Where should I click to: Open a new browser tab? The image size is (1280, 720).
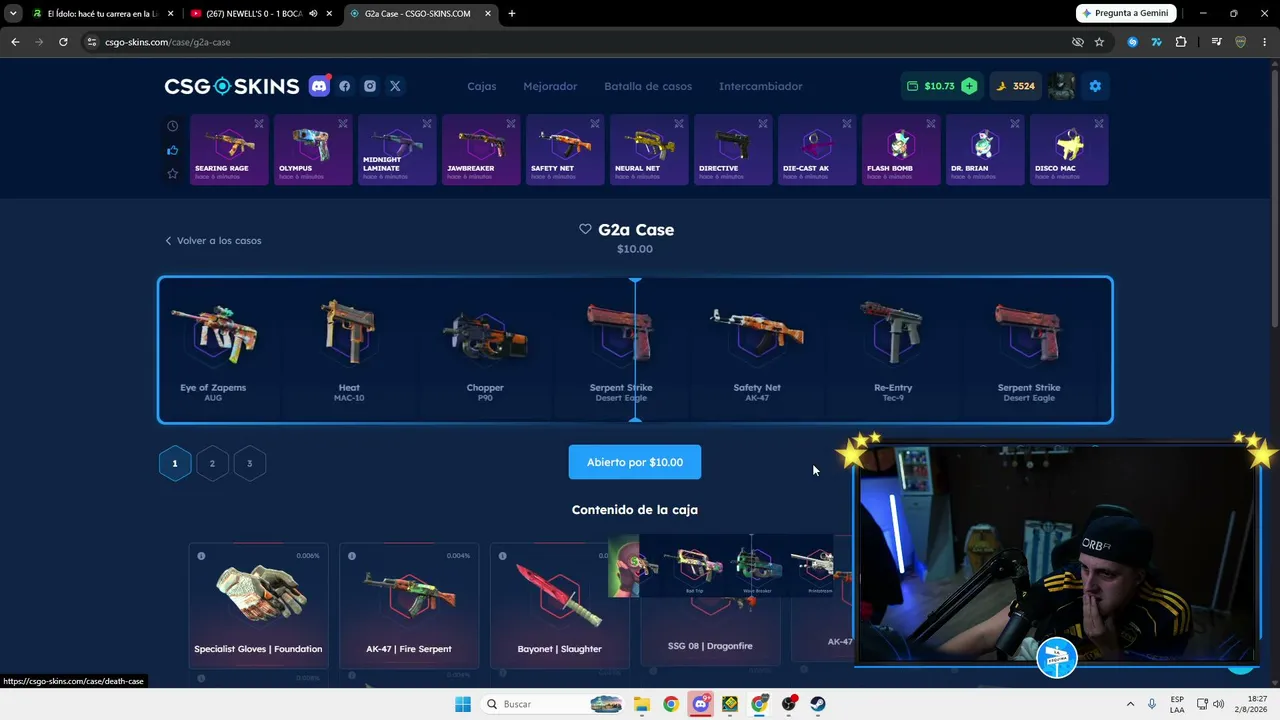[x=512, y=14]
